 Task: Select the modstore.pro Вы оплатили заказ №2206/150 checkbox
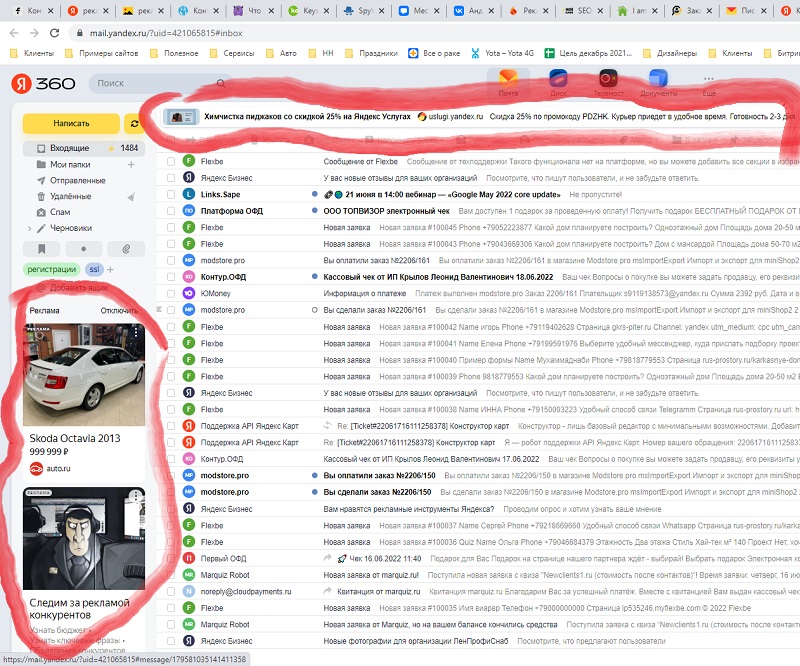(x=171, y=476)
